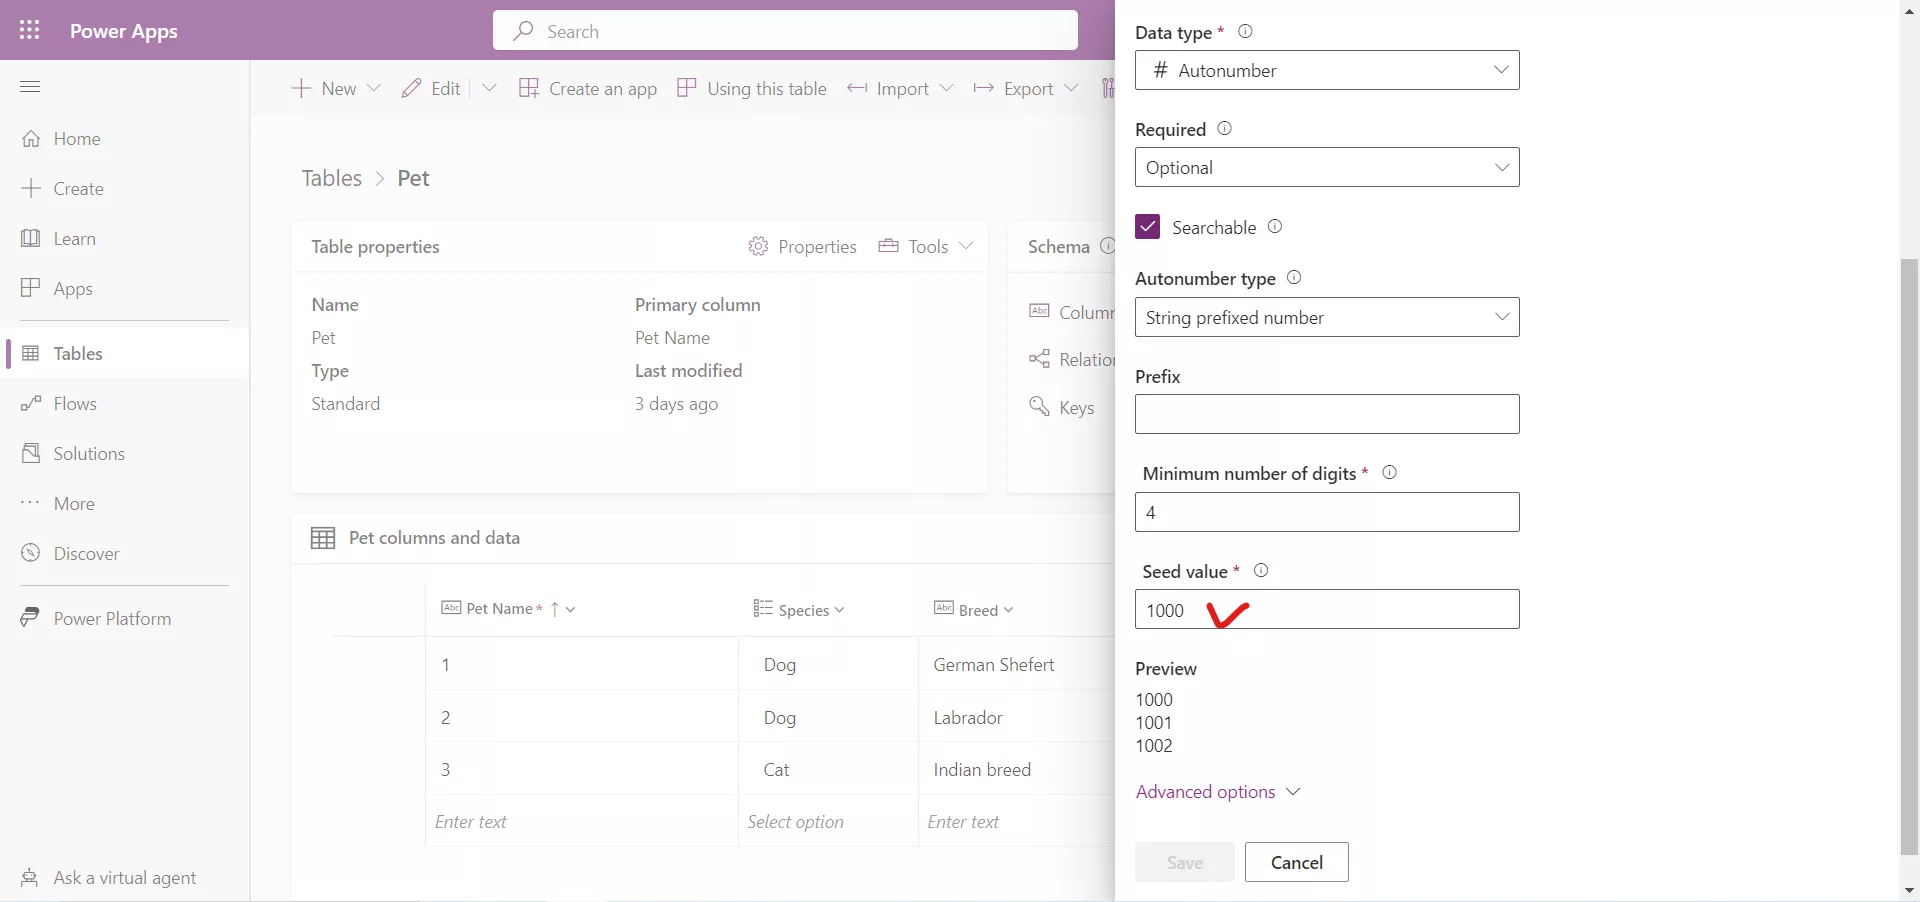Click Ask a virtual agent
1920x902 pixels.
111,878
